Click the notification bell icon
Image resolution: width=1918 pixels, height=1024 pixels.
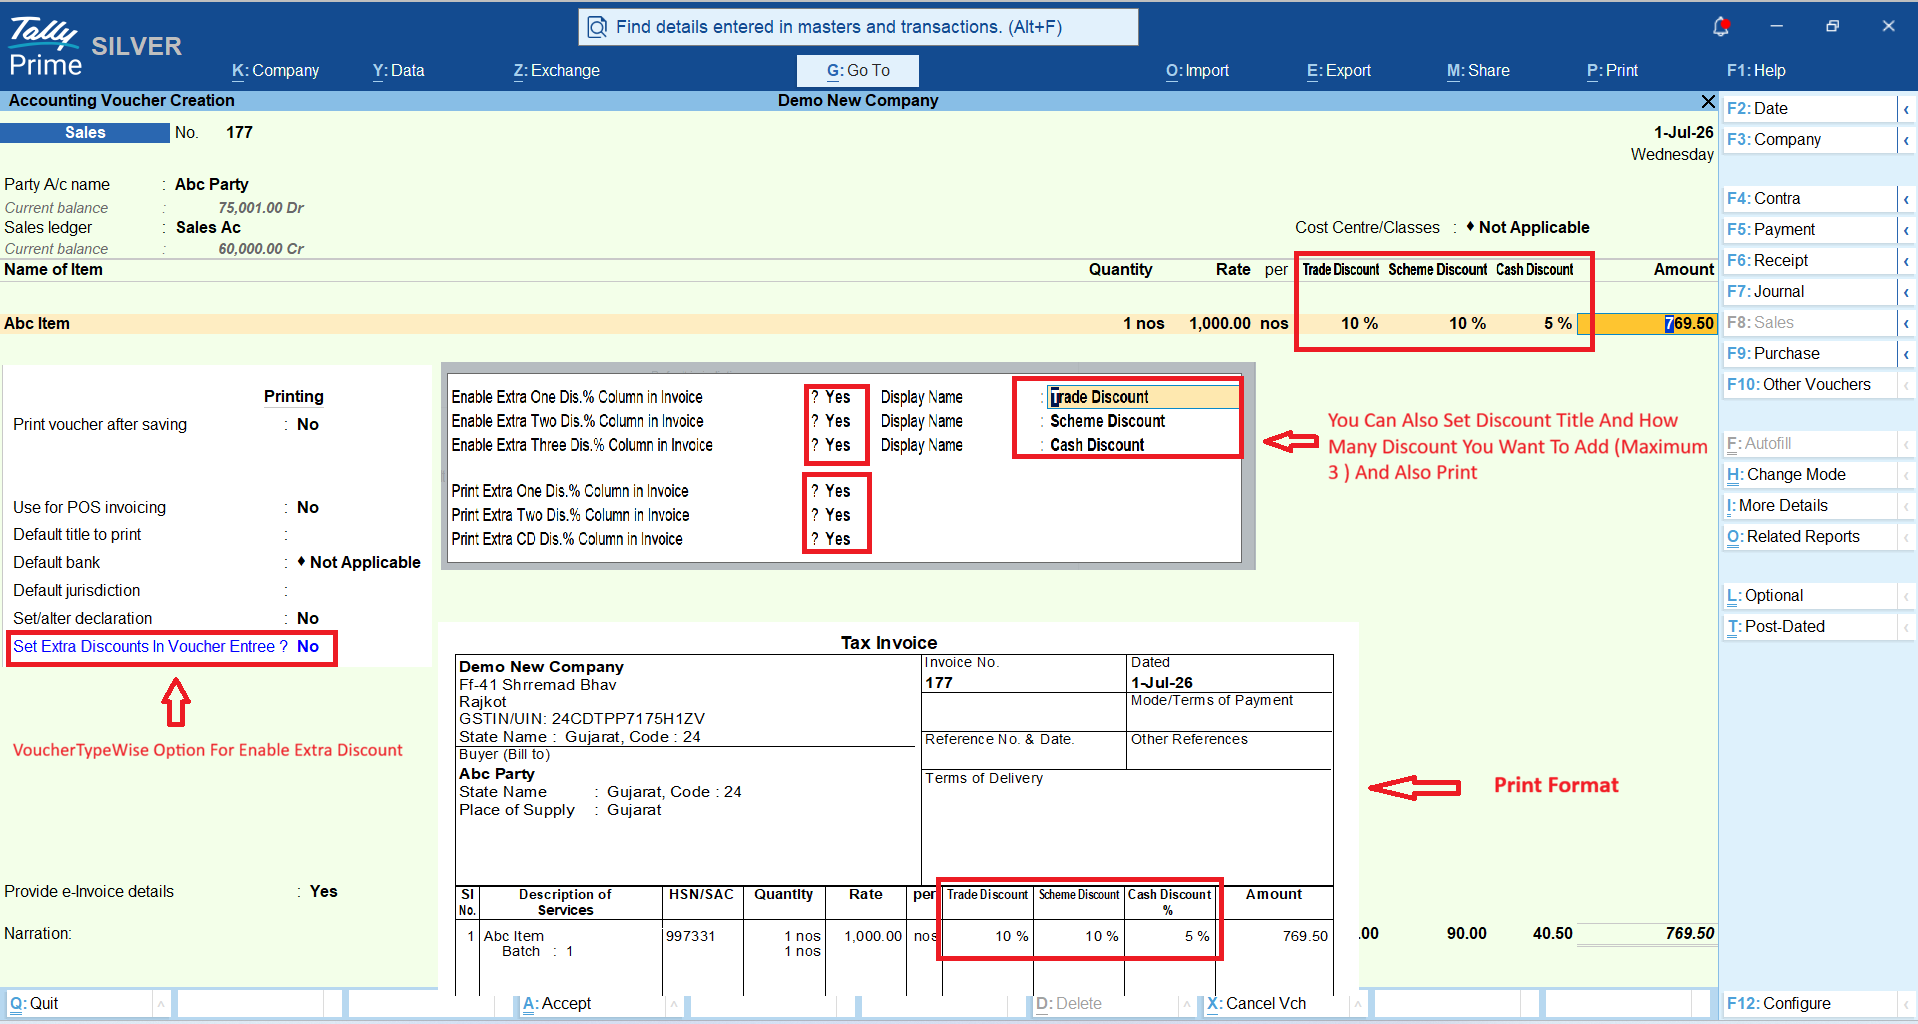(1721, 27)
